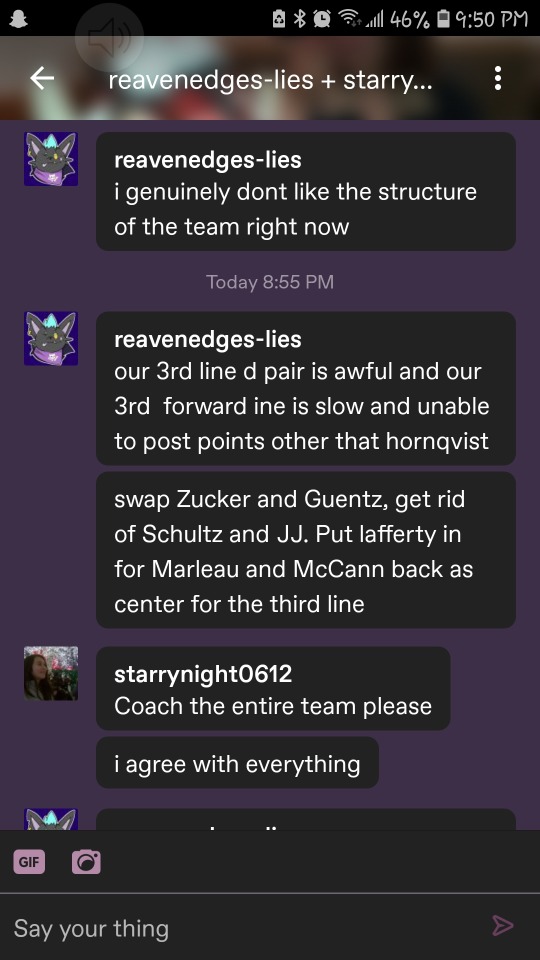Tap the conversation title reavenedges-lies + starry
540x960 pixels.
pyautogui.click(x=270, y=80)
